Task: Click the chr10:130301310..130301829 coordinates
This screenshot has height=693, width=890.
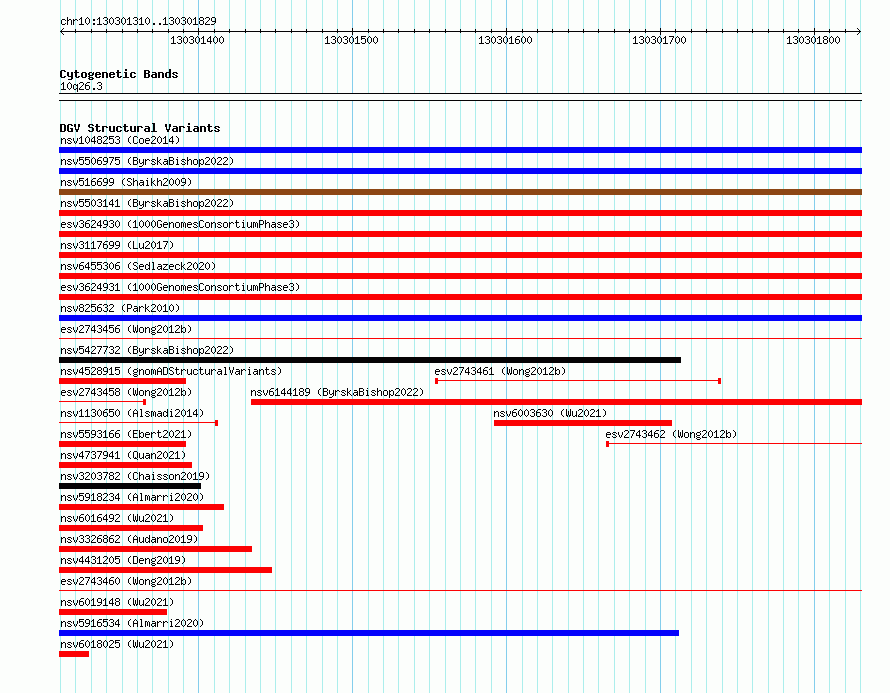Action: 138,22
